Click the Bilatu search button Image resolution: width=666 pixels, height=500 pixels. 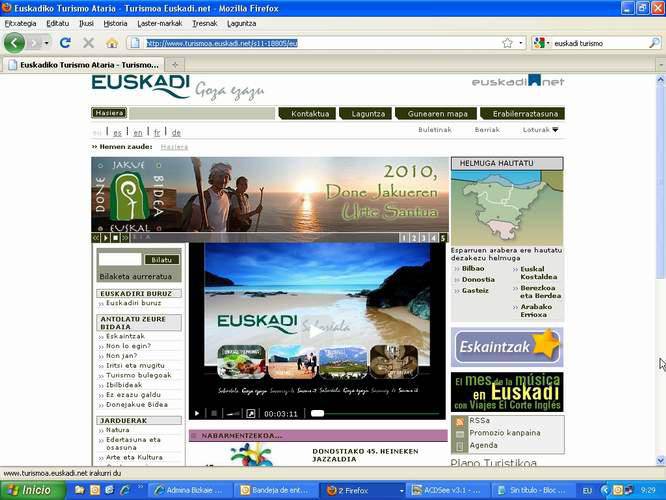click(161, 260)
